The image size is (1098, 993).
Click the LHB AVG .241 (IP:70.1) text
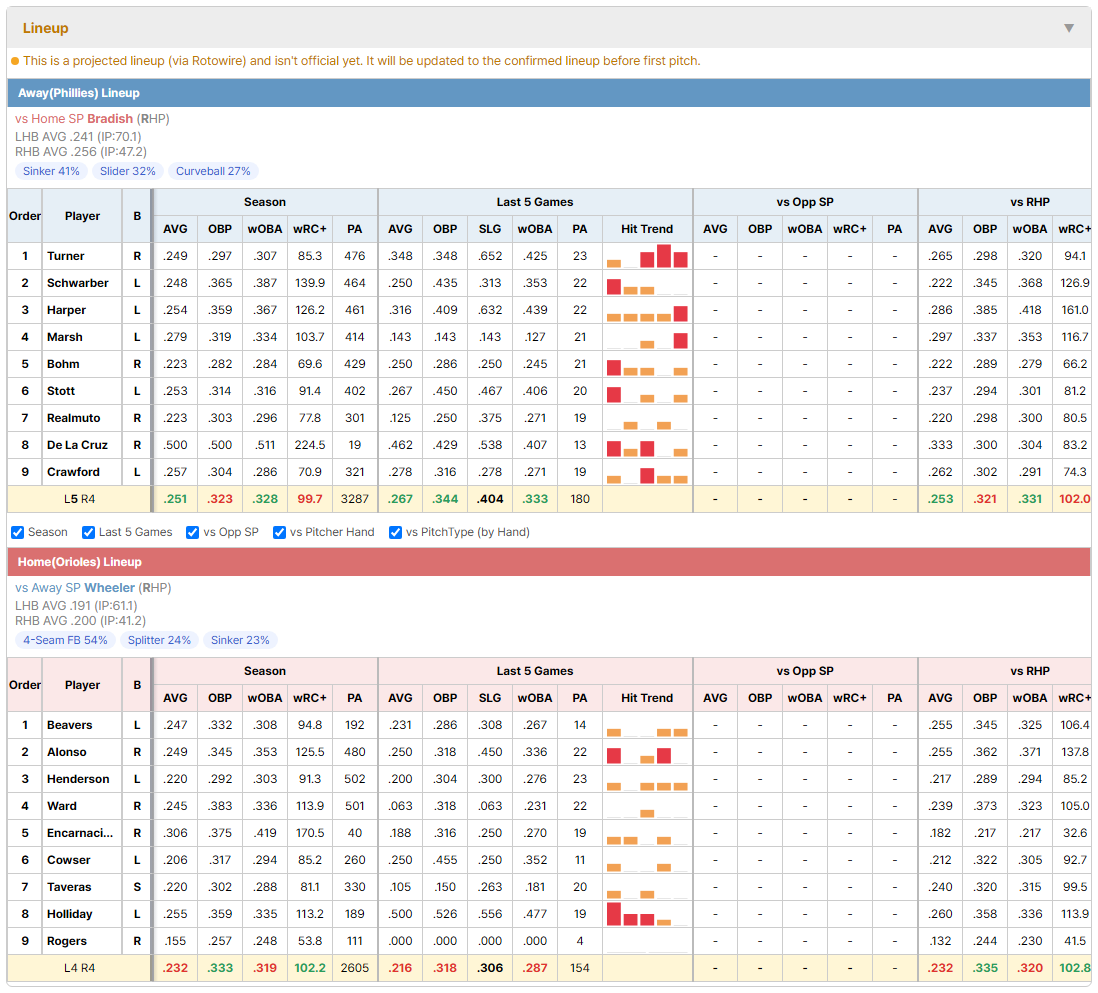pyautogui.click(x=78, y=137)
